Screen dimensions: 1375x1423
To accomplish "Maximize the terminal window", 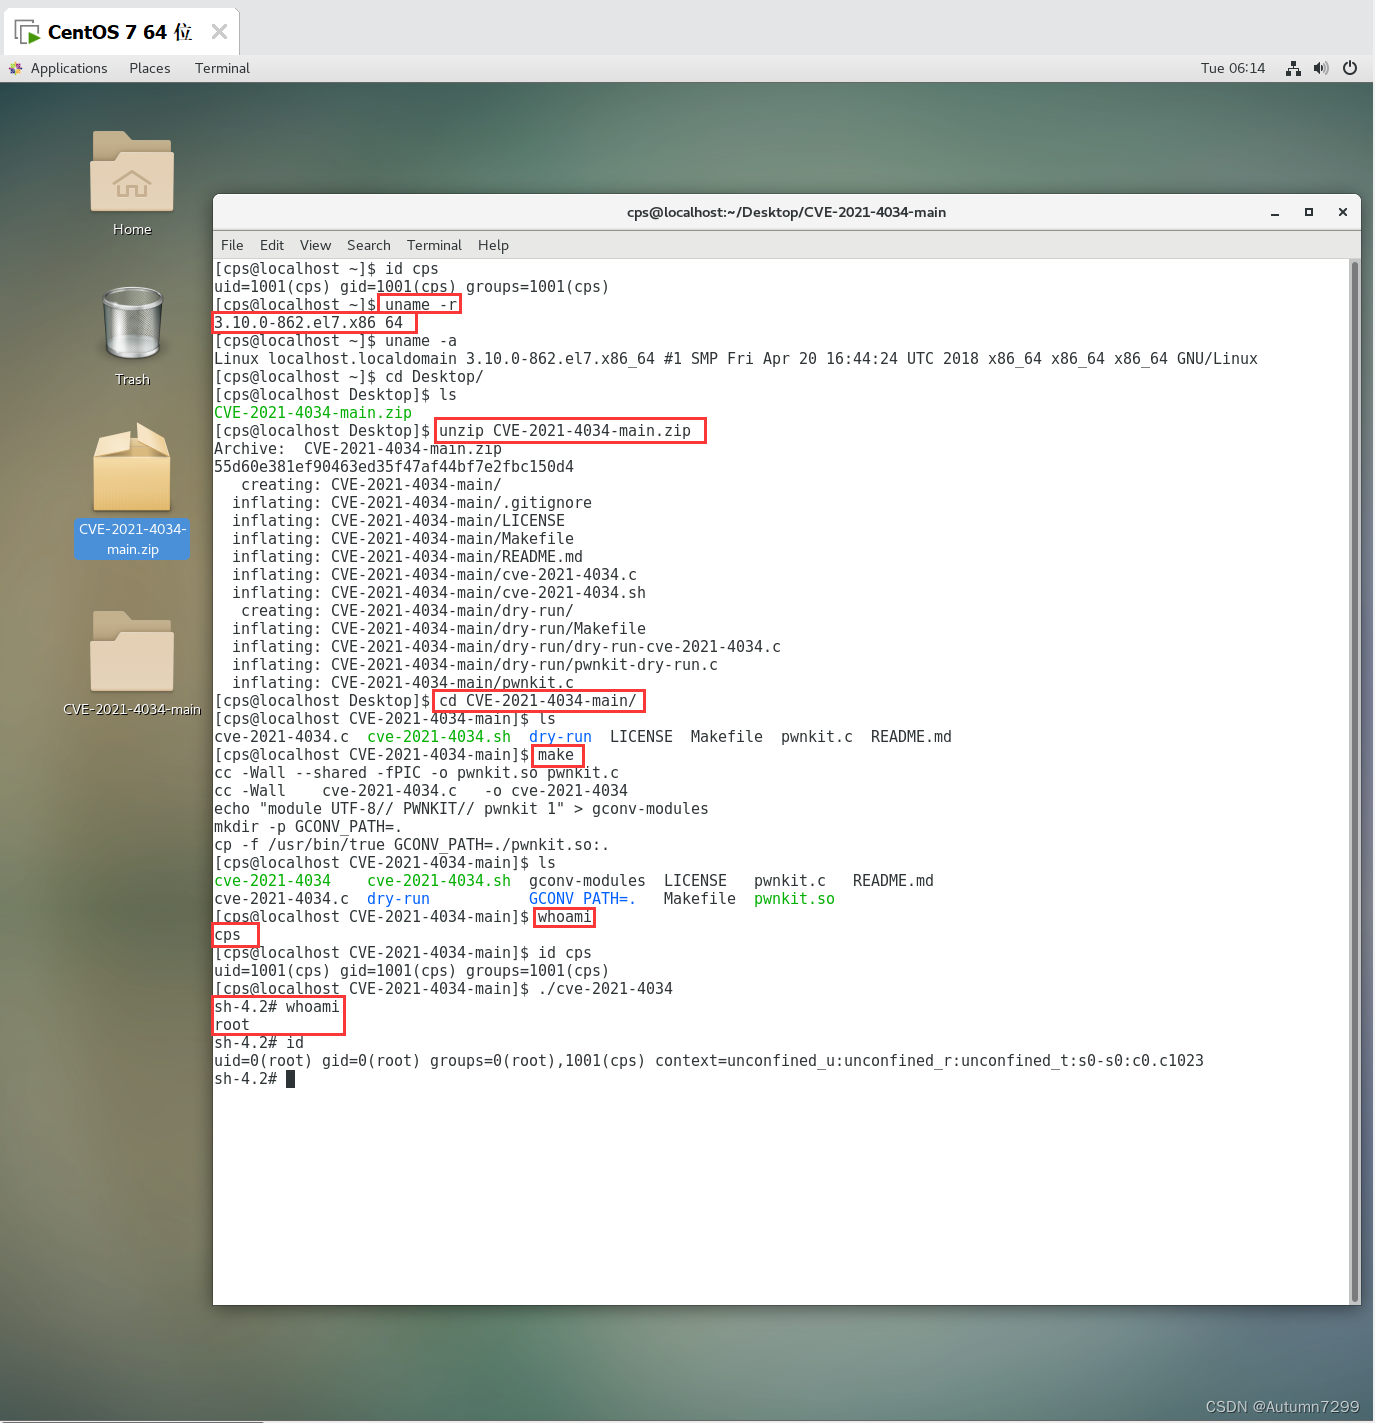I will coord(1309,212).
